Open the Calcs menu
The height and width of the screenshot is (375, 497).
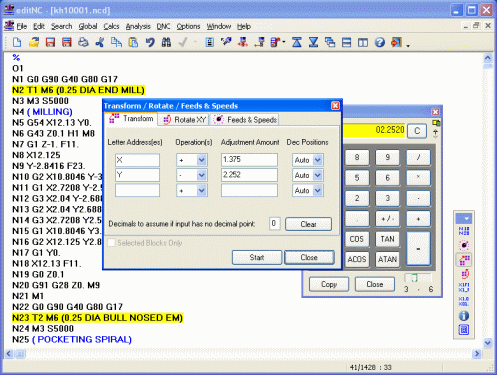pos(111,26)
